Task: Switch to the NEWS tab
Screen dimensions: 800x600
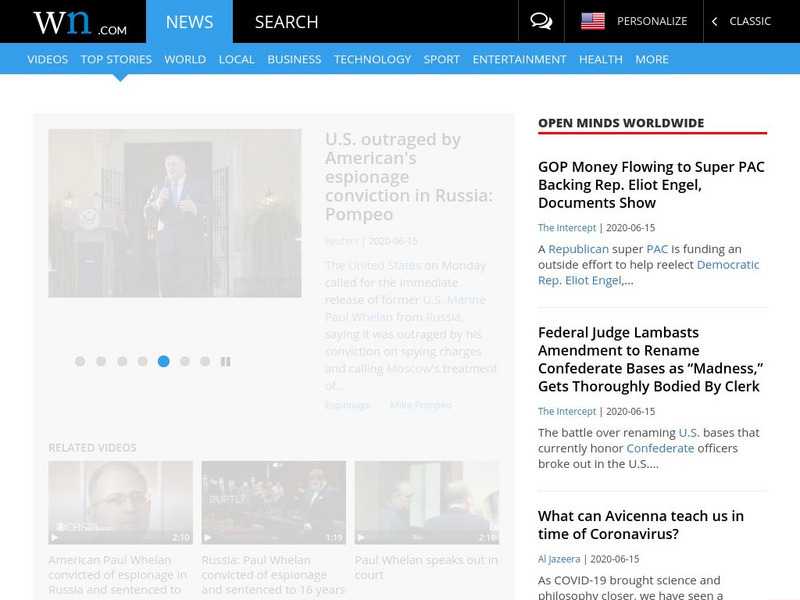Action: [x=190, y=20]
